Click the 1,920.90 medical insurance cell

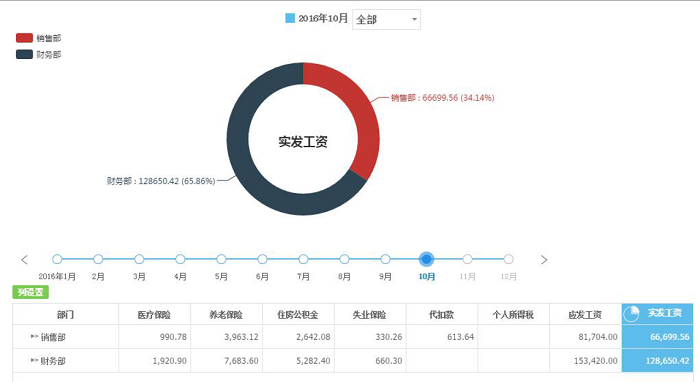(154, 361)
